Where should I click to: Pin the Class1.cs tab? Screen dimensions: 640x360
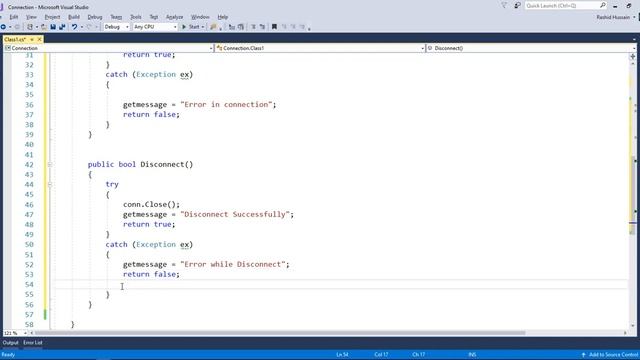point(32,39)
